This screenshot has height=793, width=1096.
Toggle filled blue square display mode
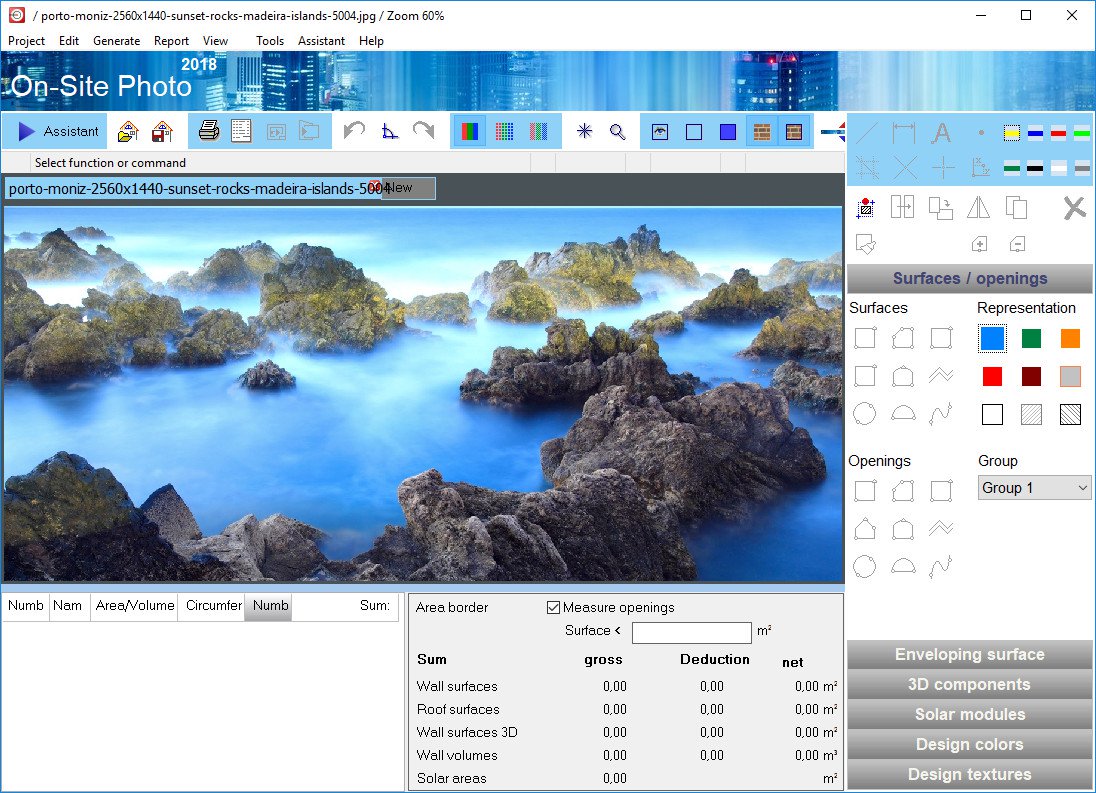tap(728, 131)
